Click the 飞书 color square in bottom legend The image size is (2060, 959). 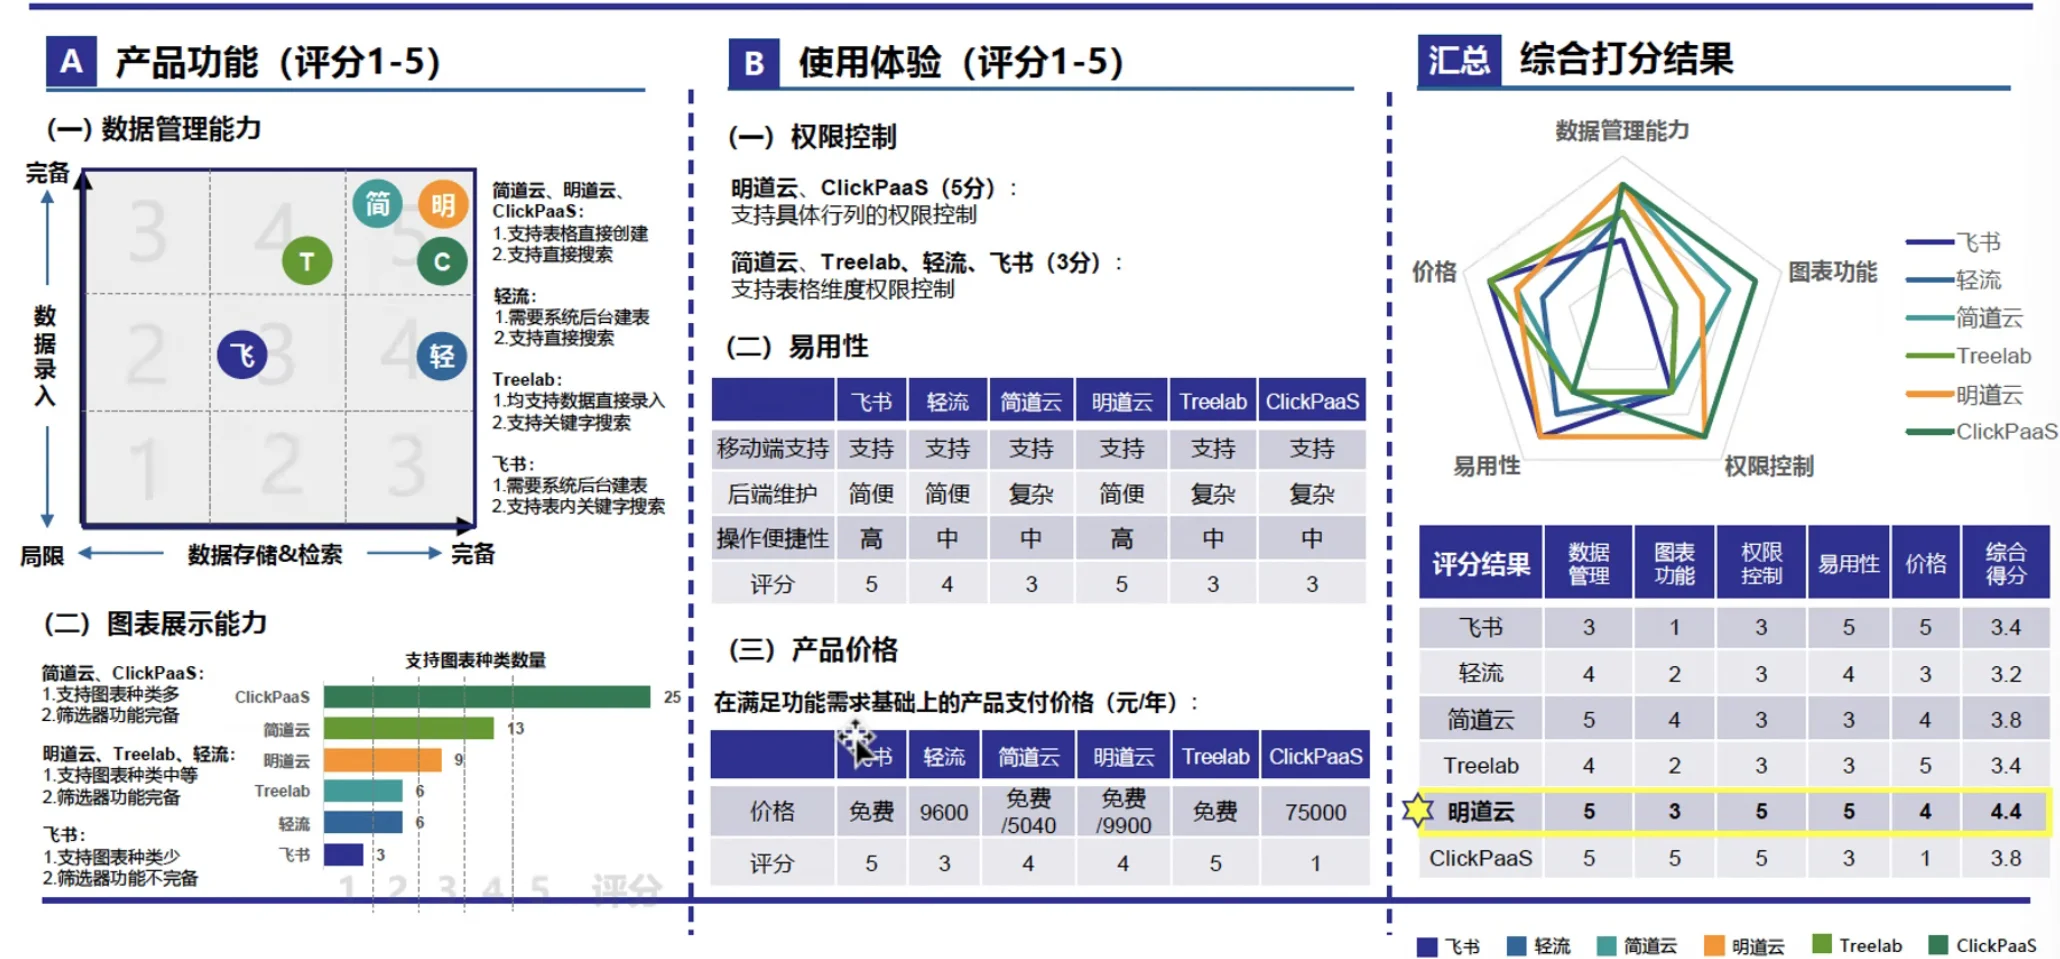tap(1427, 946)
